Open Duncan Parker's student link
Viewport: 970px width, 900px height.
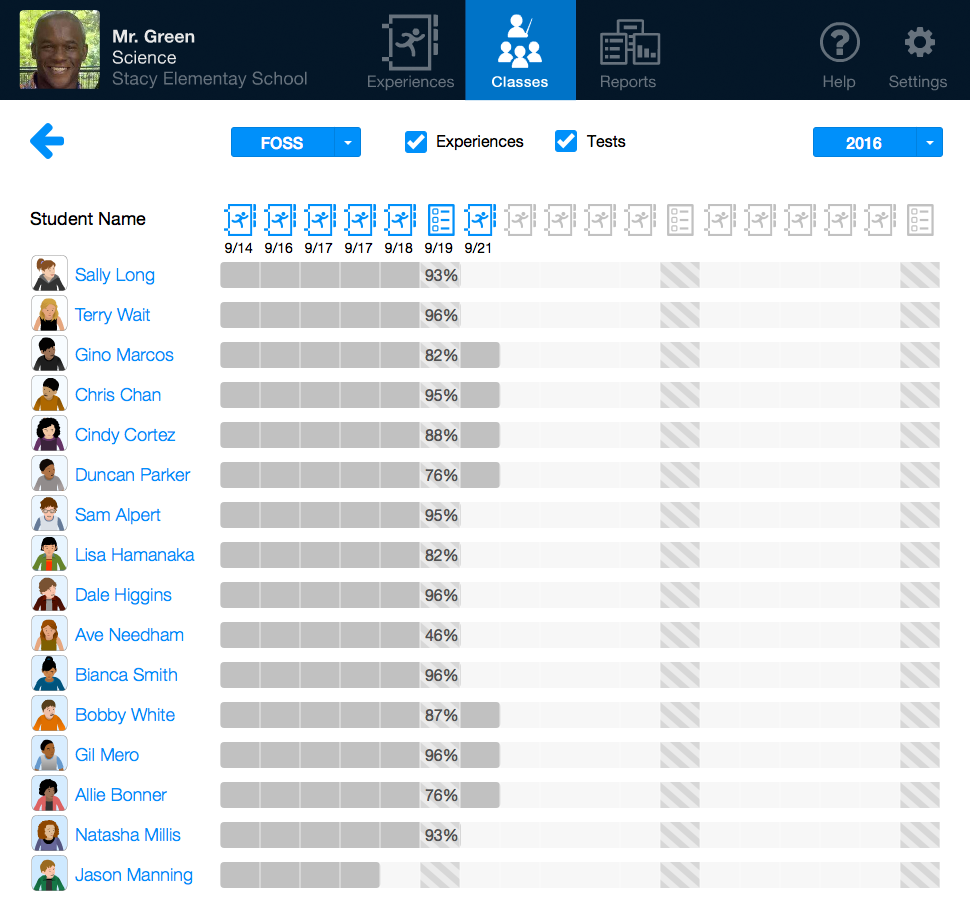pos(132,475)
